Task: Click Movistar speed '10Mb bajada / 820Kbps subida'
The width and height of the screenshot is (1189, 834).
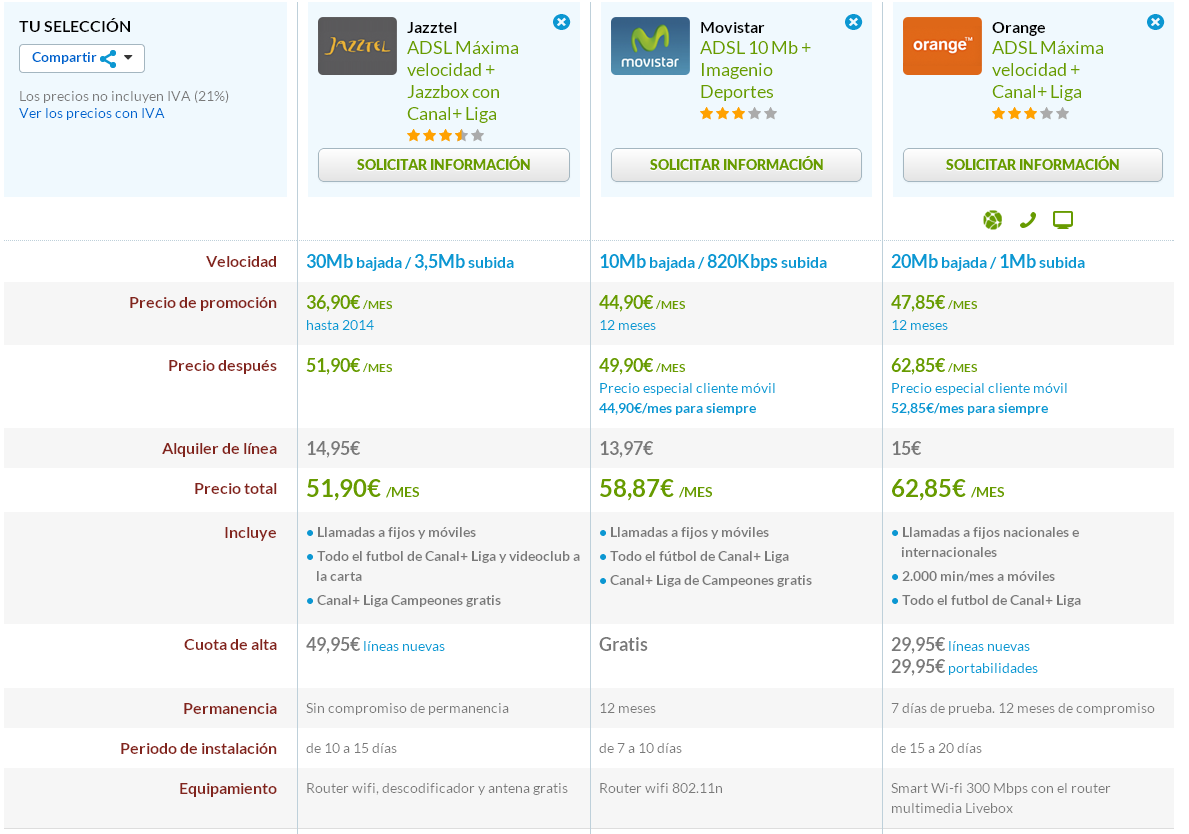Action: point(713,262)
